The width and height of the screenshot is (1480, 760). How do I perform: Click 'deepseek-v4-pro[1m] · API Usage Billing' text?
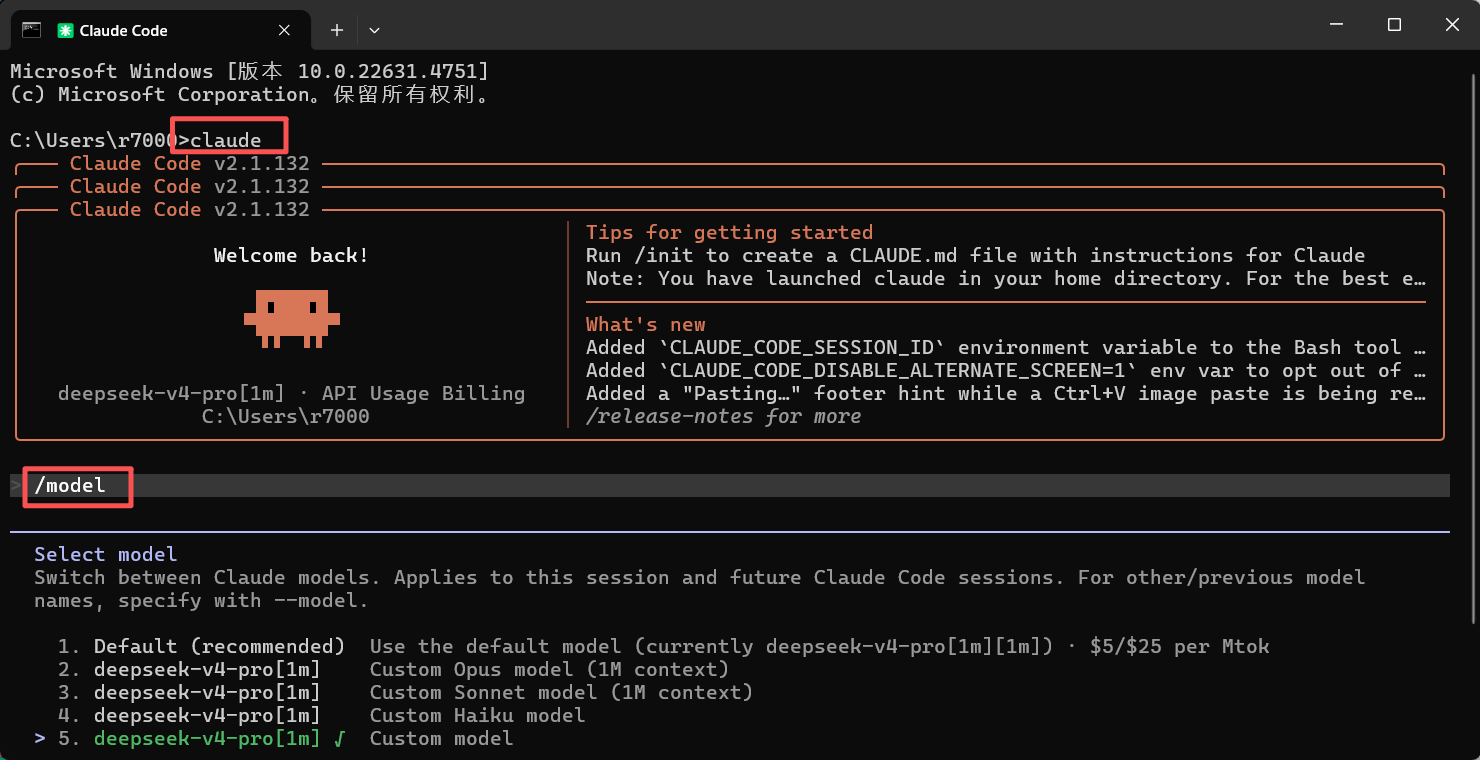(291, 394)
